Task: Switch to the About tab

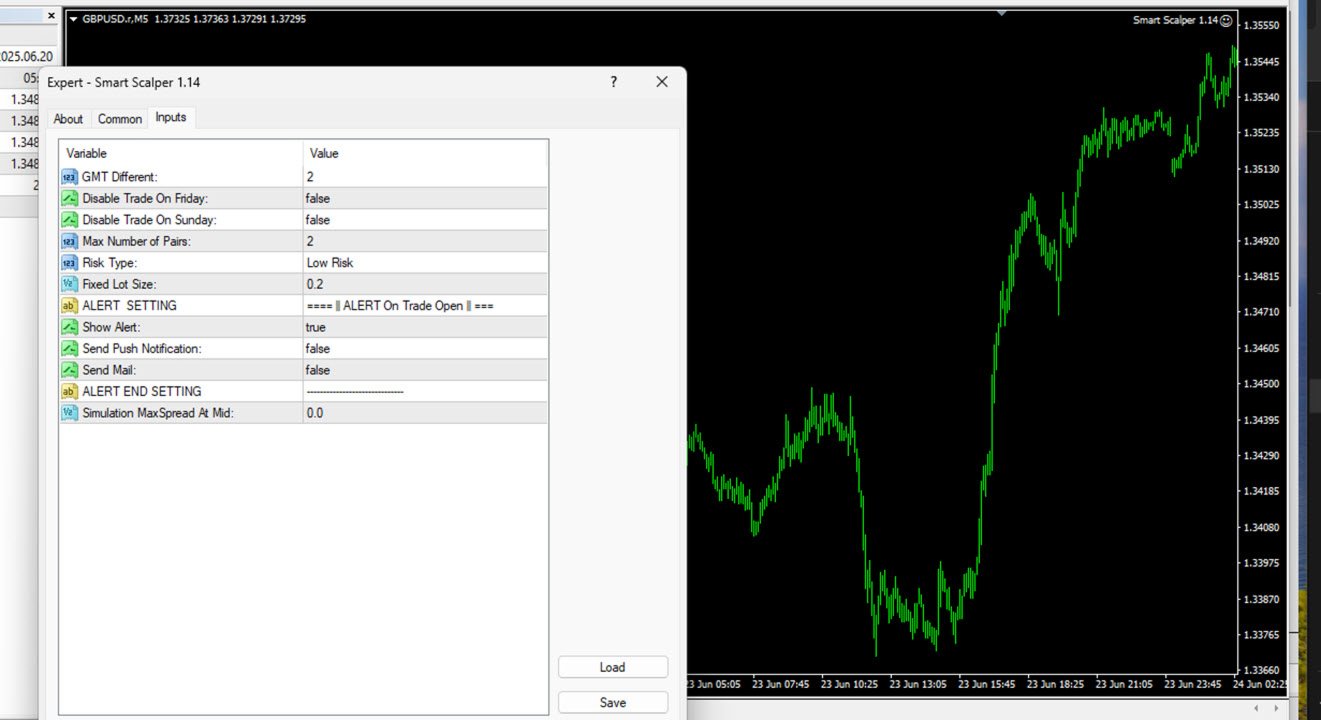Action: pos(68,119)
